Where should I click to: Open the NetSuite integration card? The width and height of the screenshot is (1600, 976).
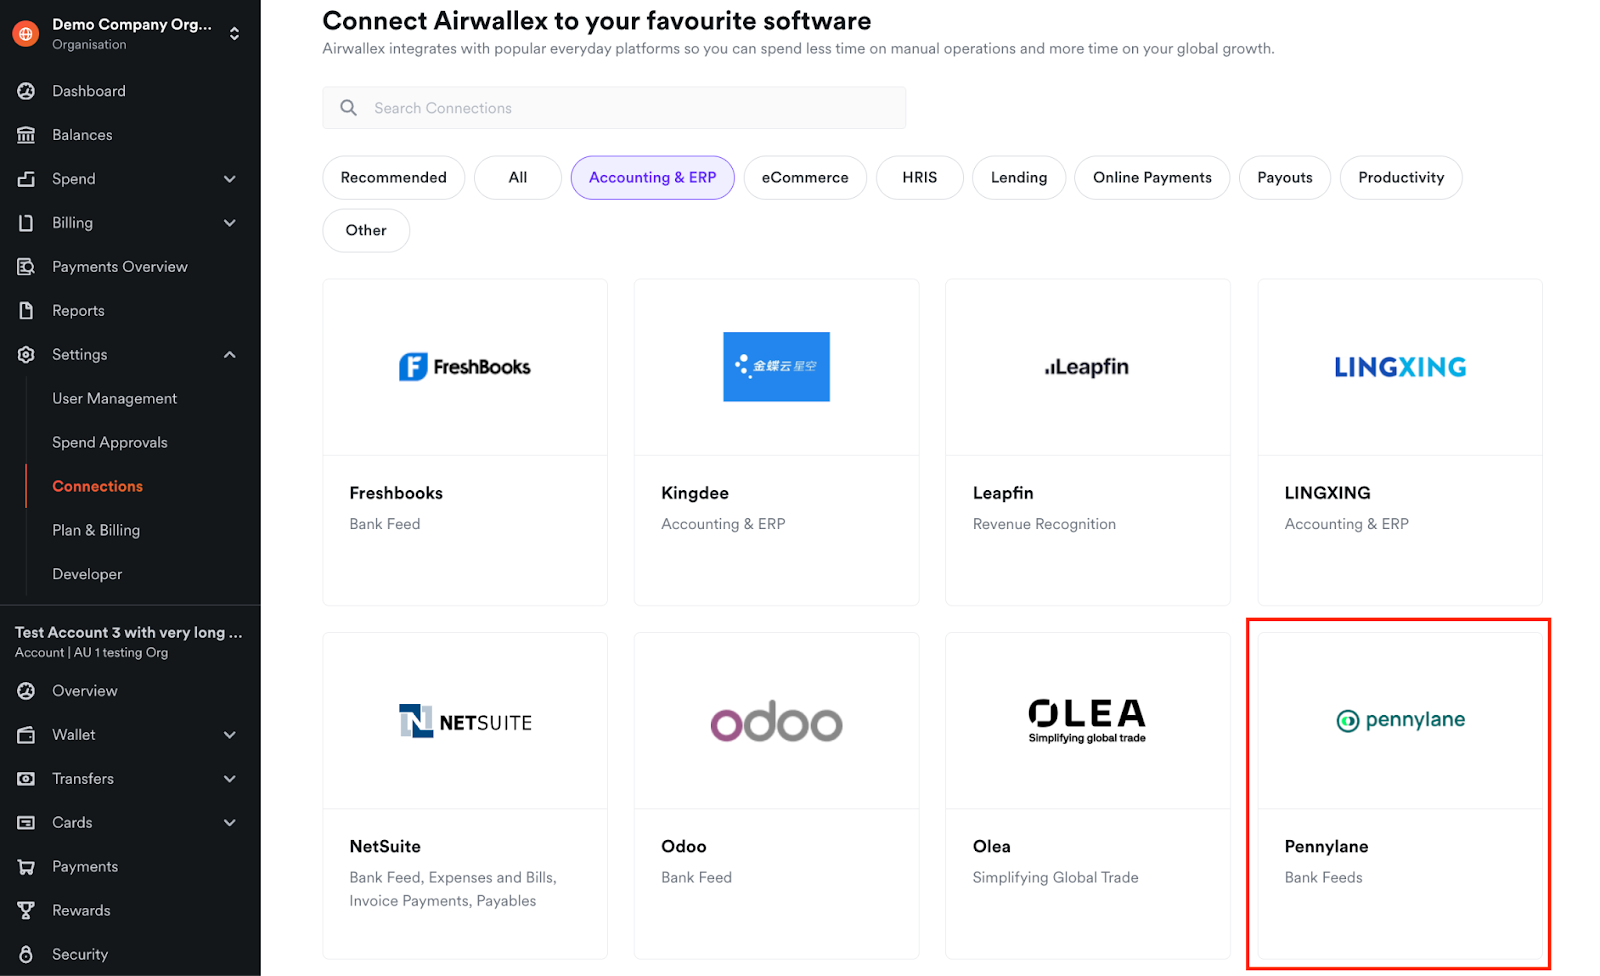click(465, 796)
